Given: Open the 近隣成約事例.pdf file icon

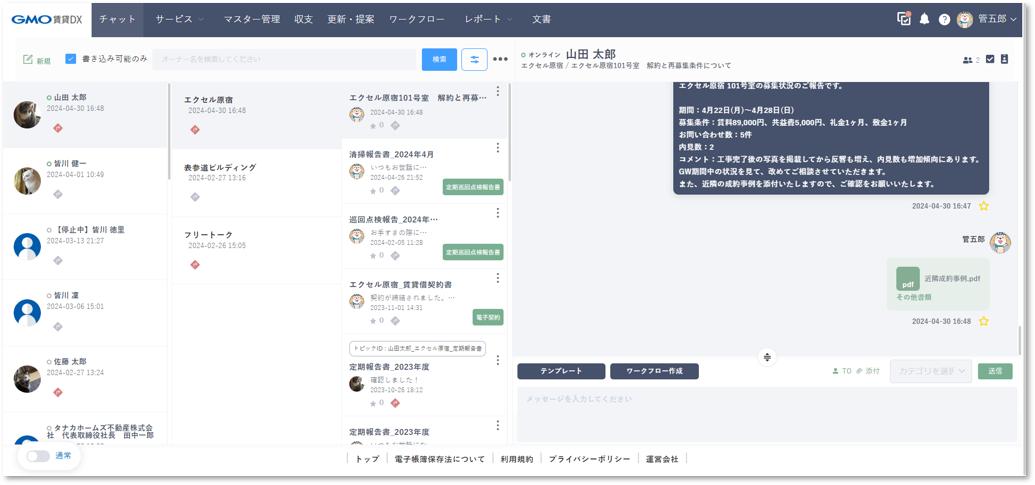Looking at the screenshot, I should pyautogui.click(x=908, y=278).
